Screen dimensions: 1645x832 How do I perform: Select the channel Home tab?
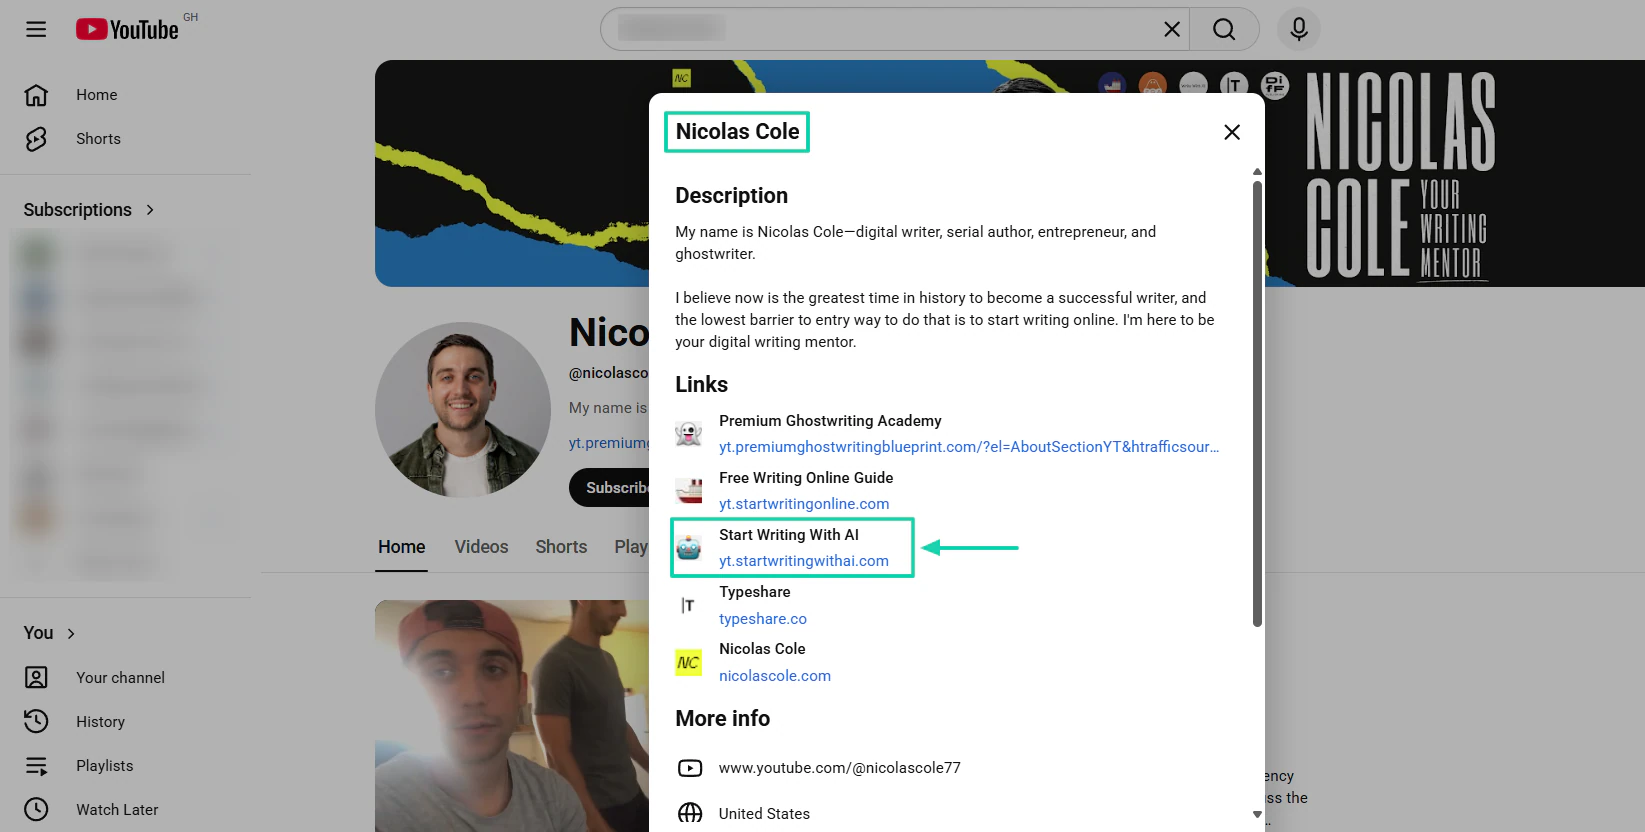(x=402, y=547)
